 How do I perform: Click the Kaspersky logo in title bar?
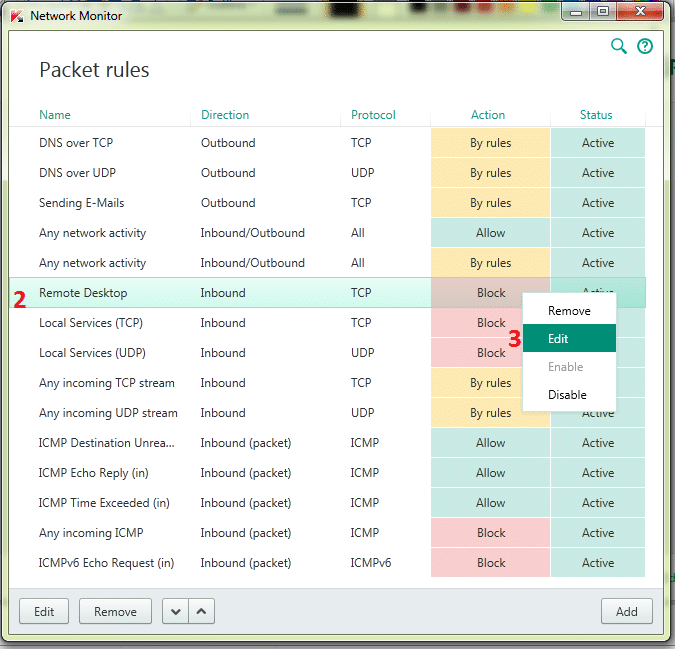(x=17, y=16)
